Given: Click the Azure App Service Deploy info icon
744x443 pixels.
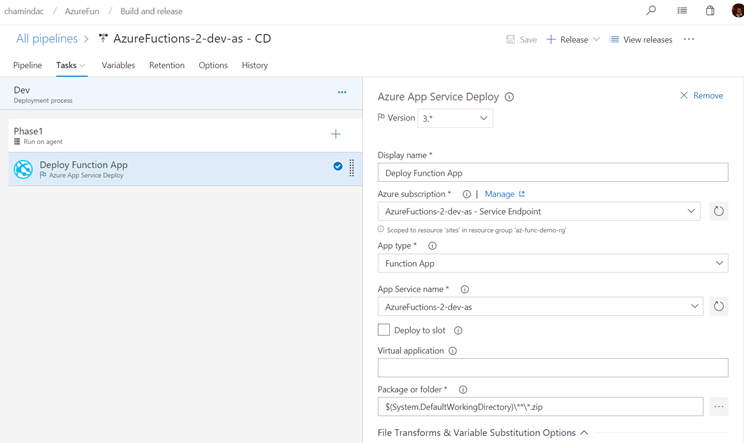Looking at the screenshot, I should point(509,97).
